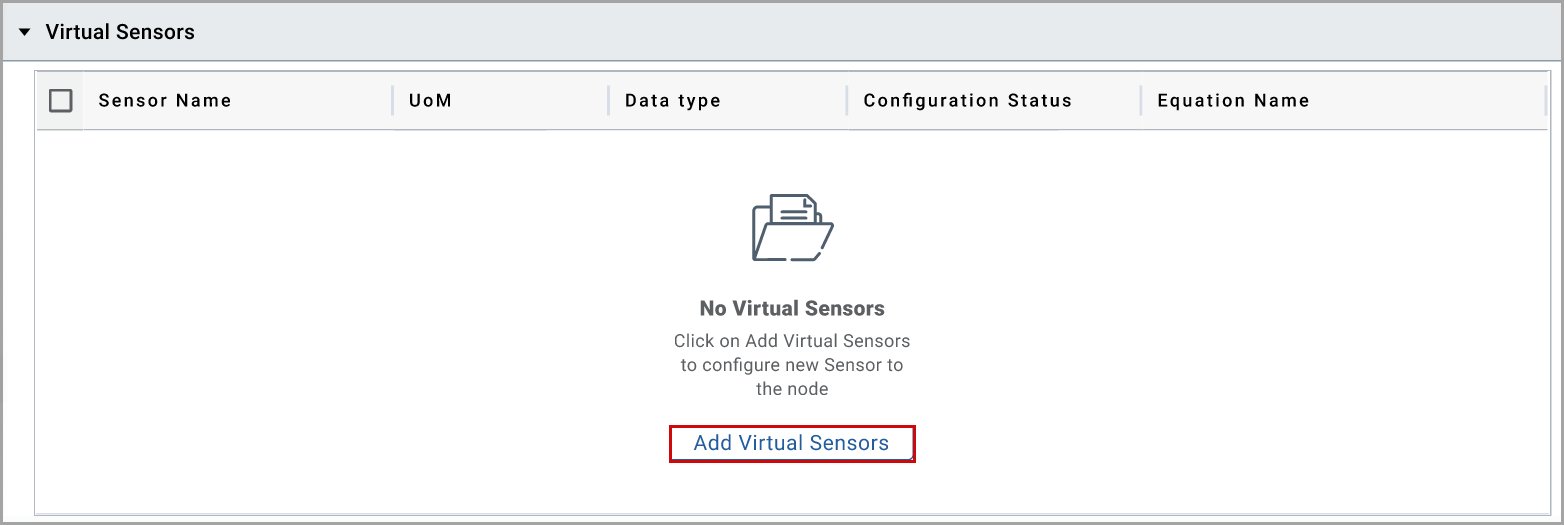Tick the select-all checkbox in table header
The image size is (1564, 525).
(61, 100)
